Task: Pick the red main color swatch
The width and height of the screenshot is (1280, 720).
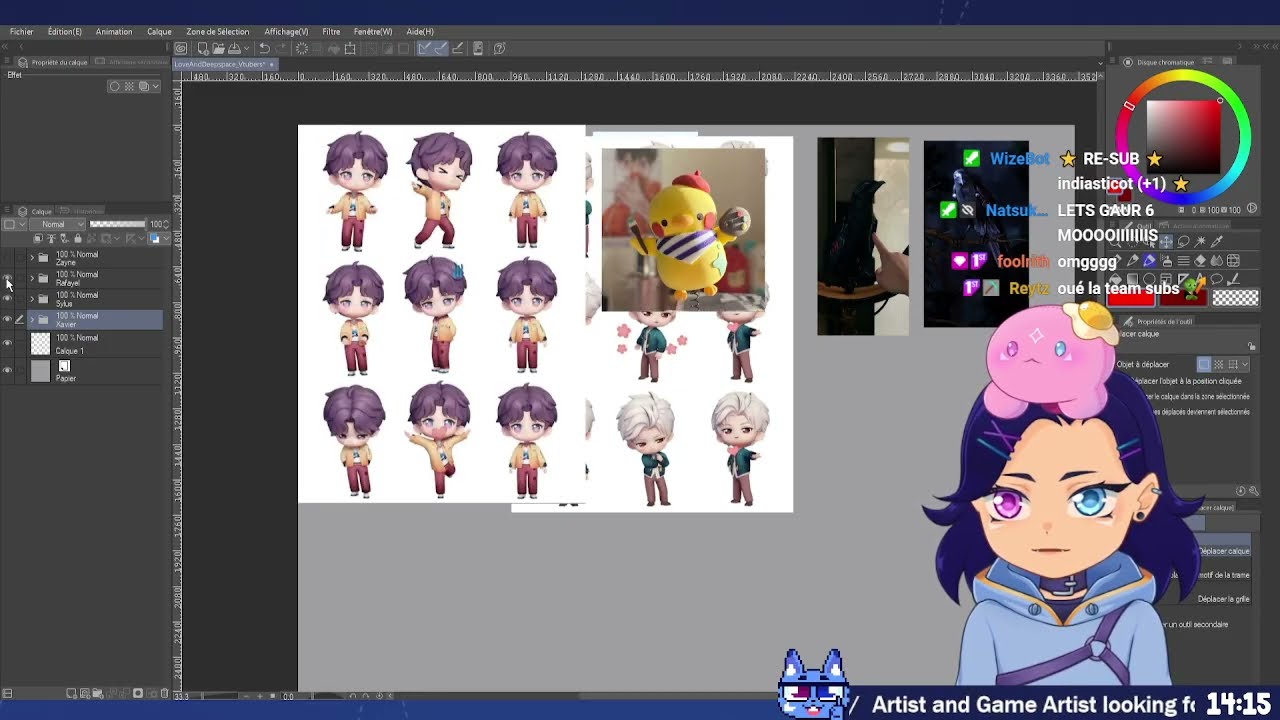Action: tap(1131, 297)
